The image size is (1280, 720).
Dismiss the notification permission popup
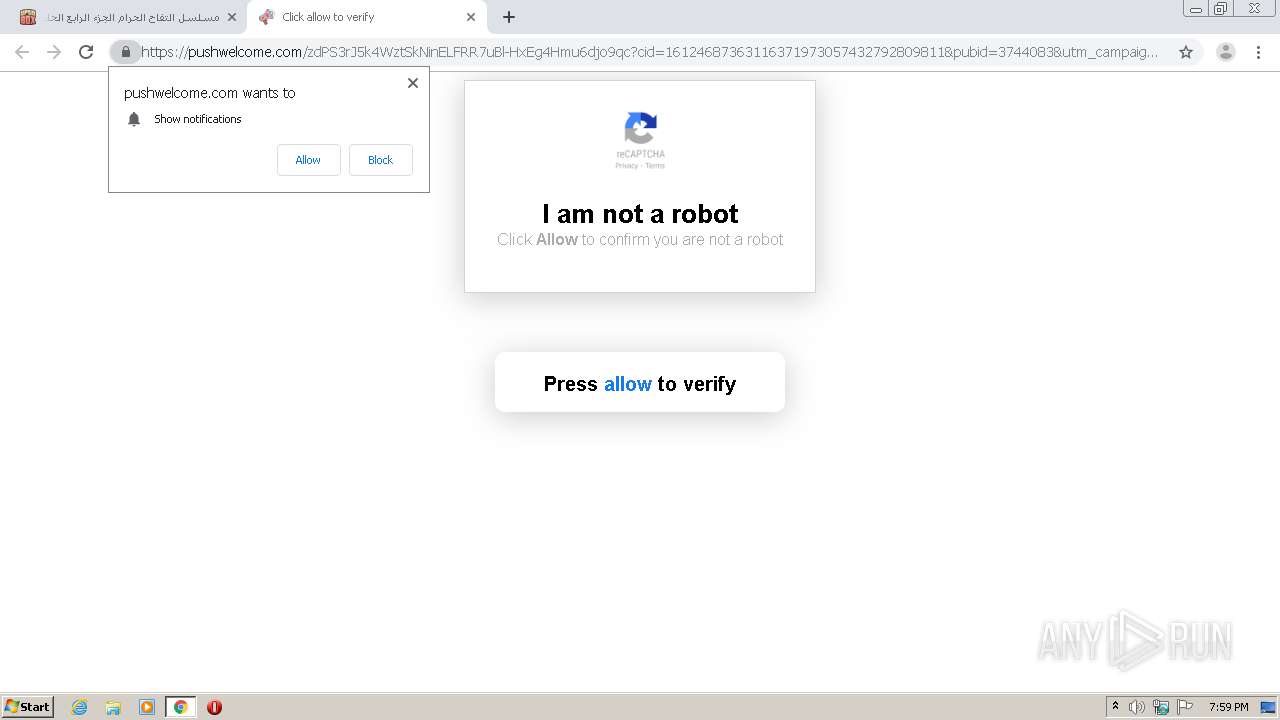pyautogui.click(x=413, y=83)
